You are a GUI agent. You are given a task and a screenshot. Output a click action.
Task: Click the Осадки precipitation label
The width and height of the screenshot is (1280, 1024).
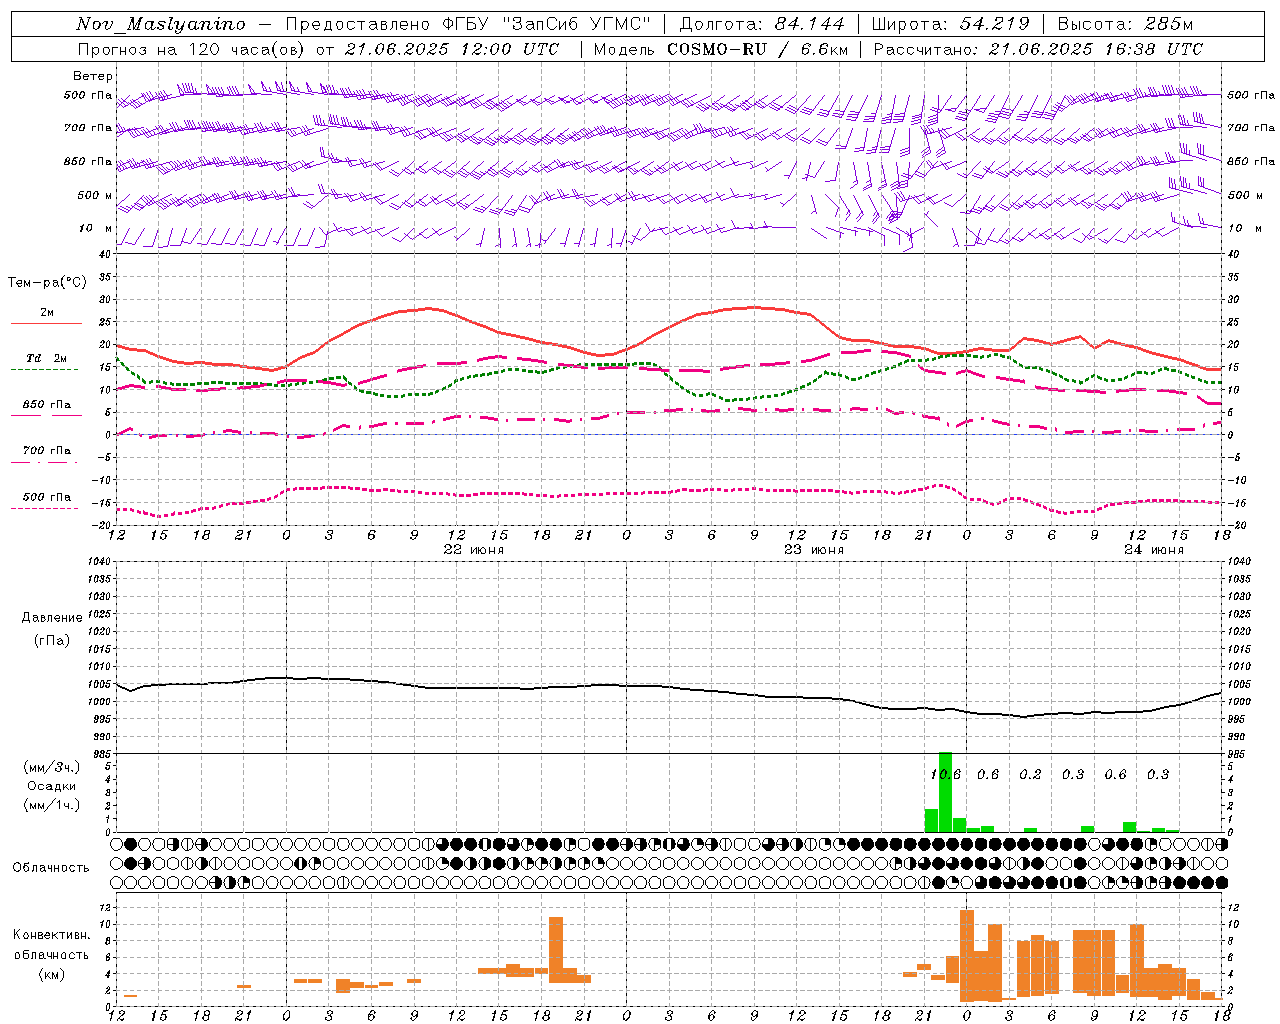(x=52, y=786)
